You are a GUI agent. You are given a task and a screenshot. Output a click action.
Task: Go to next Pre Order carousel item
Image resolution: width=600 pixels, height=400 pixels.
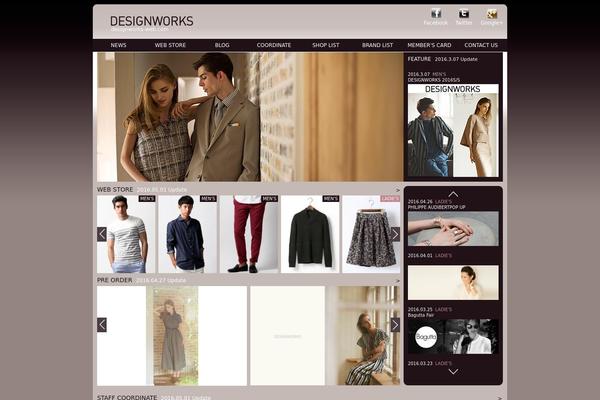[x=395, y=325]
